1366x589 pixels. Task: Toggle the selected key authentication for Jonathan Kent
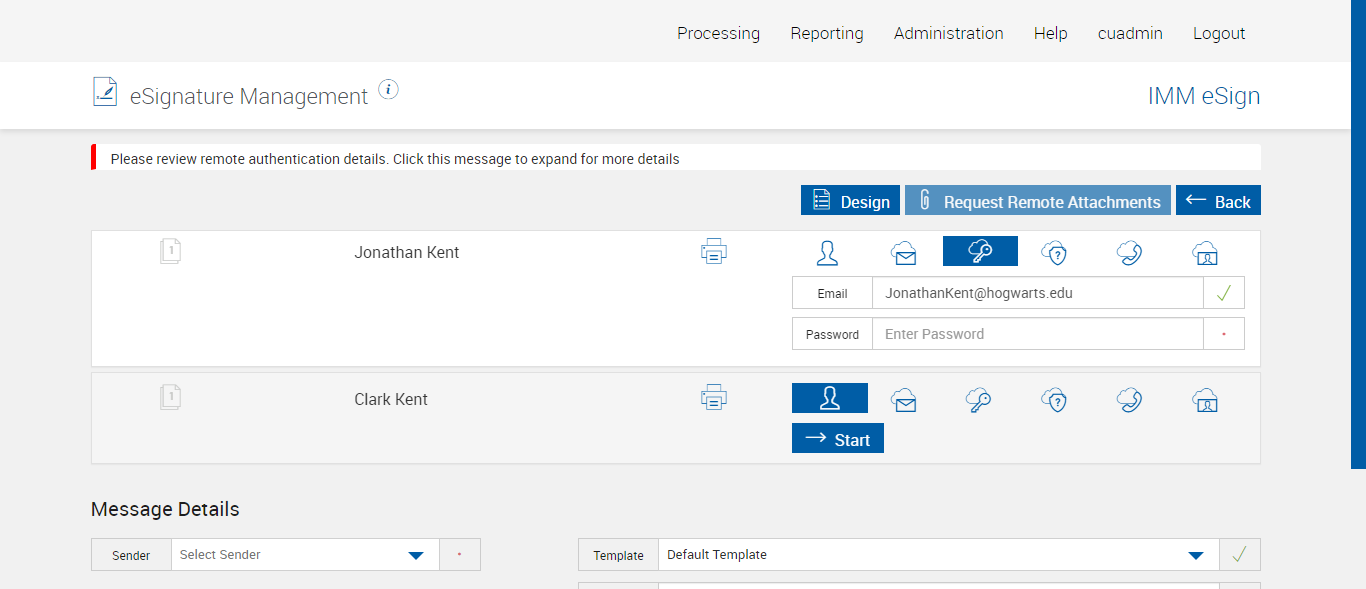[980, 252]
